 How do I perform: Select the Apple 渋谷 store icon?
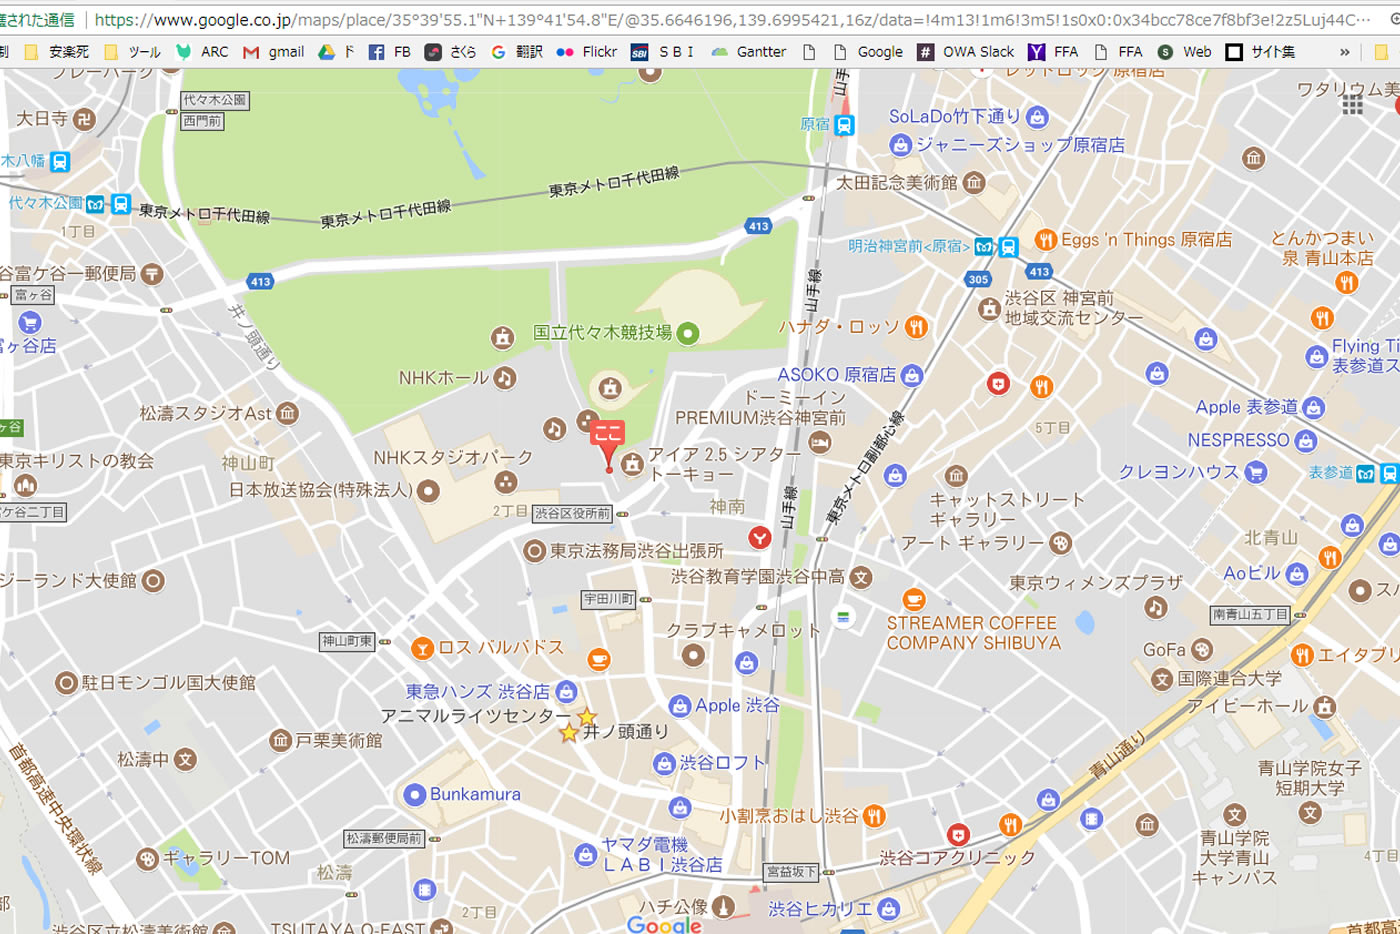click(x=680, y=706)
